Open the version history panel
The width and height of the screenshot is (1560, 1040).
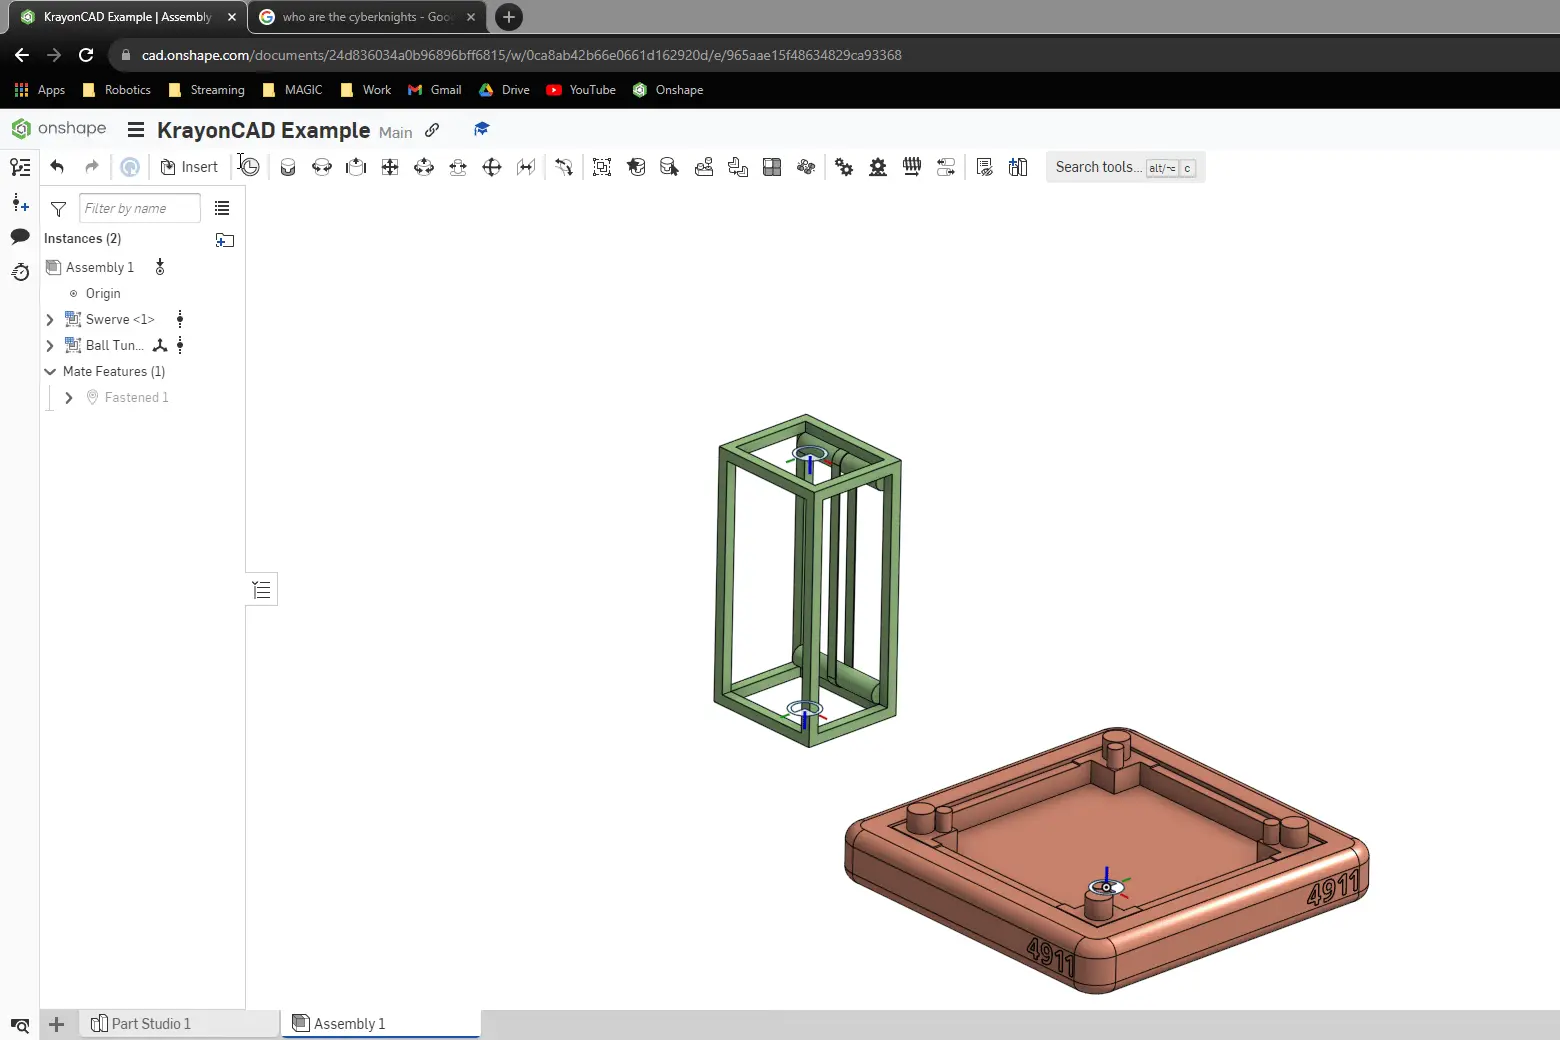coord(20,272)
